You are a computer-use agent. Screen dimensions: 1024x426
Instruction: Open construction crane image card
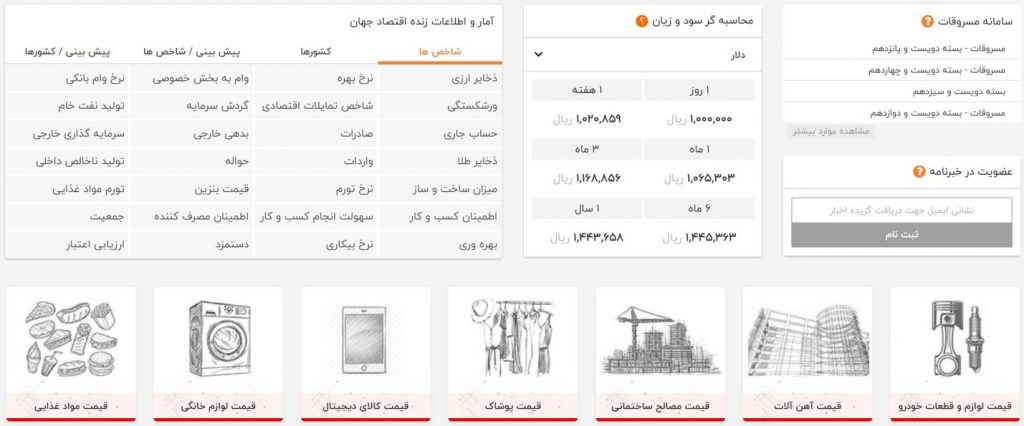click(x=660, y=340)
